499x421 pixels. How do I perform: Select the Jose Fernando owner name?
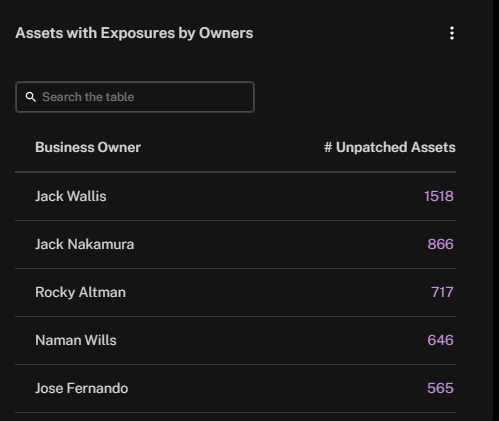pos(82,388)
